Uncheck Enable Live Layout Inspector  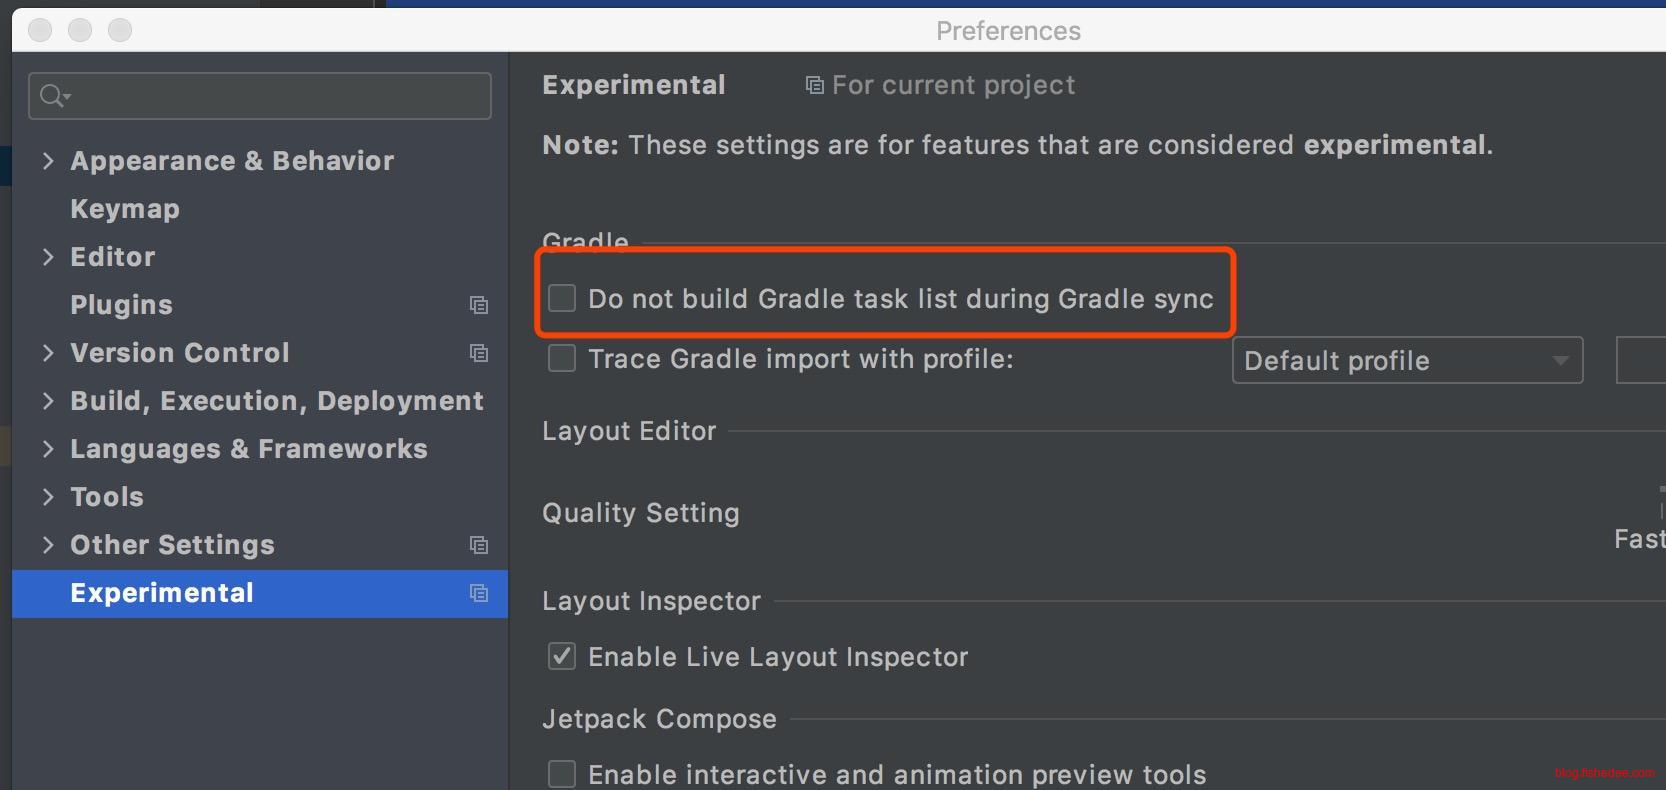(562, 656)
